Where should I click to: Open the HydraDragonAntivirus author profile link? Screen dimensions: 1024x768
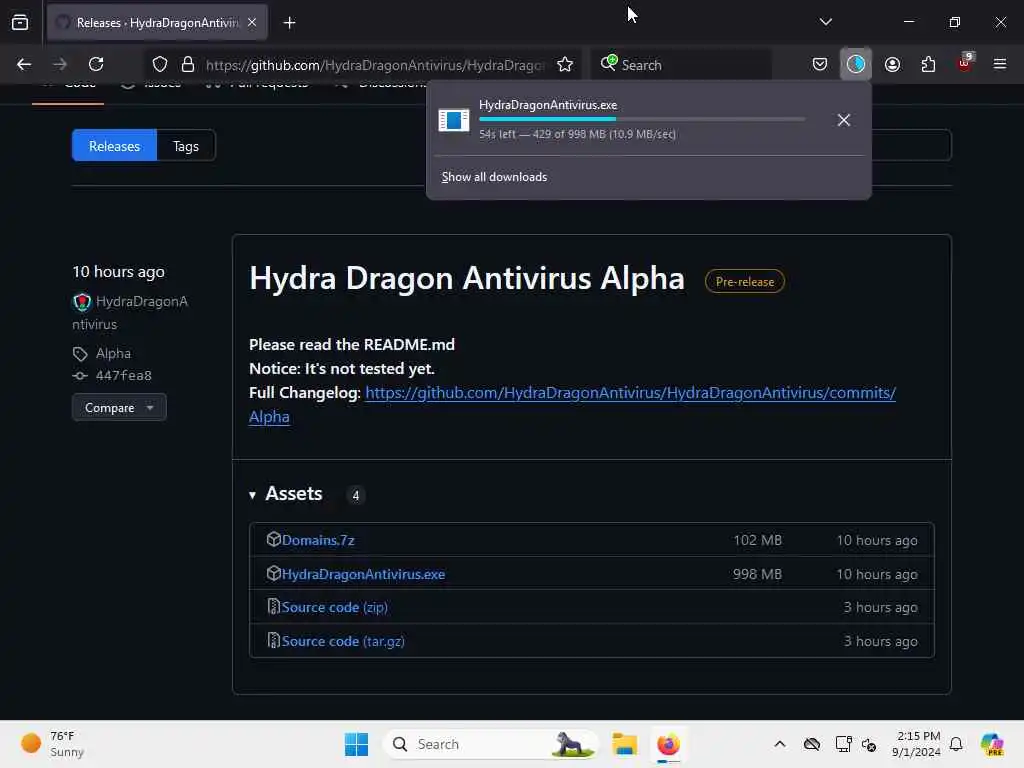[130, 313]
